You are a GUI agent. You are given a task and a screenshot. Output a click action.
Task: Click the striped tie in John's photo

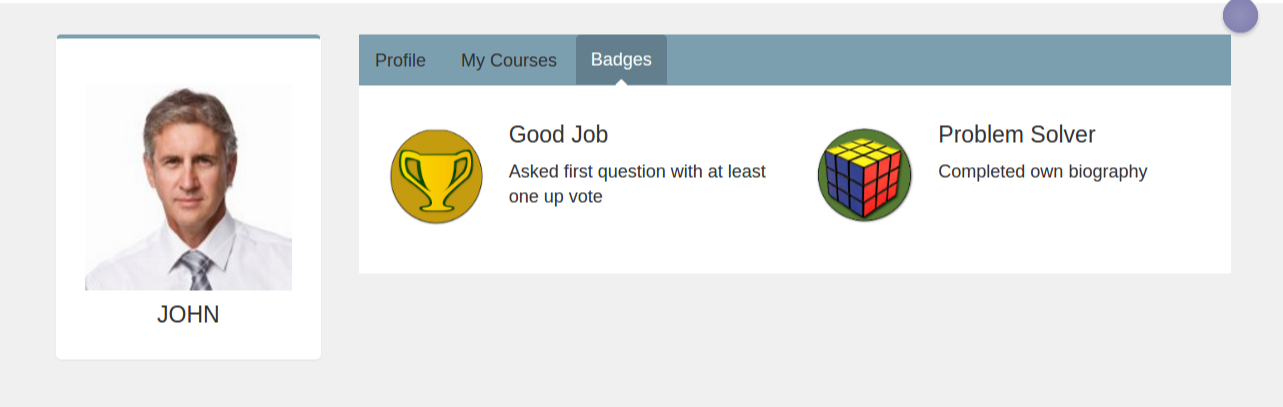(x=196, y=270)
